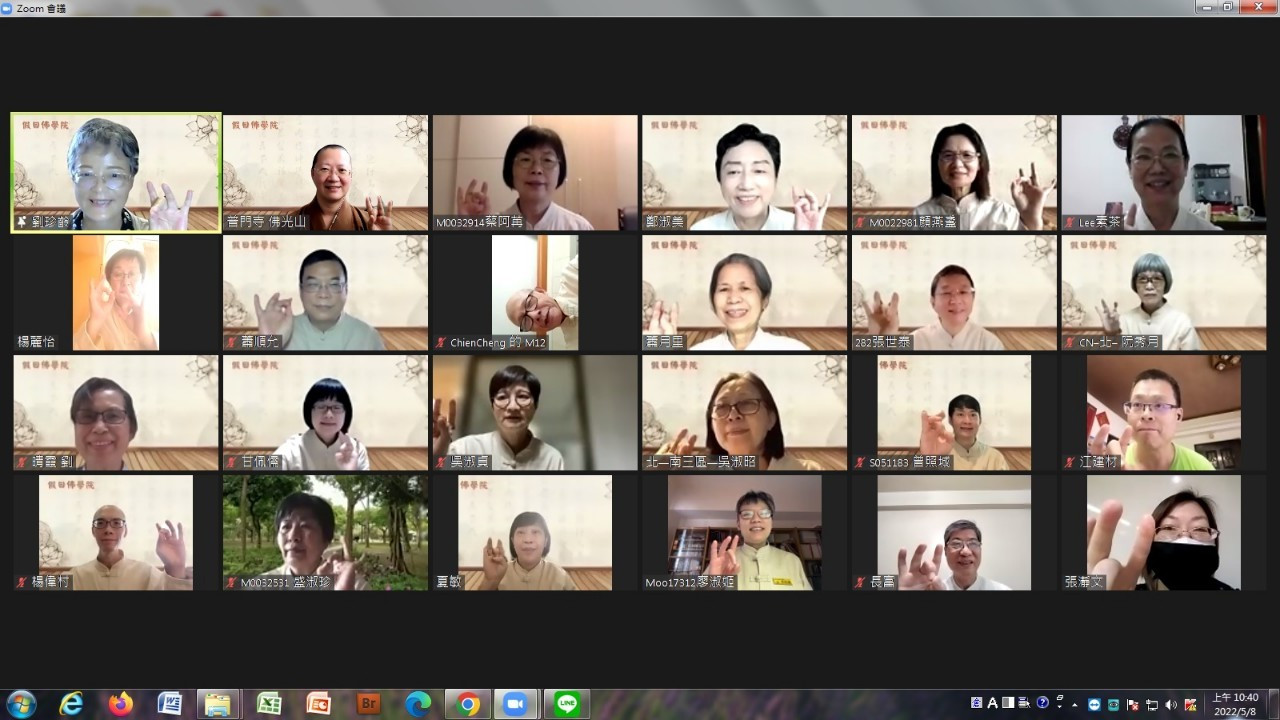This screenshot has width=1280, height=720.
Task: Open Mozilla Firefox from taskbar
Action: click(x=121, y=704)
